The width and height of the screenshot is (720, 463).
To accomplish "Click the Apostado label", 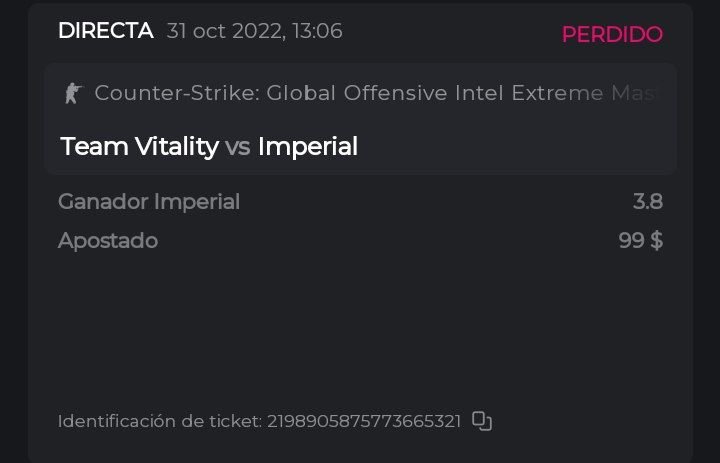I will coord(107,241).
